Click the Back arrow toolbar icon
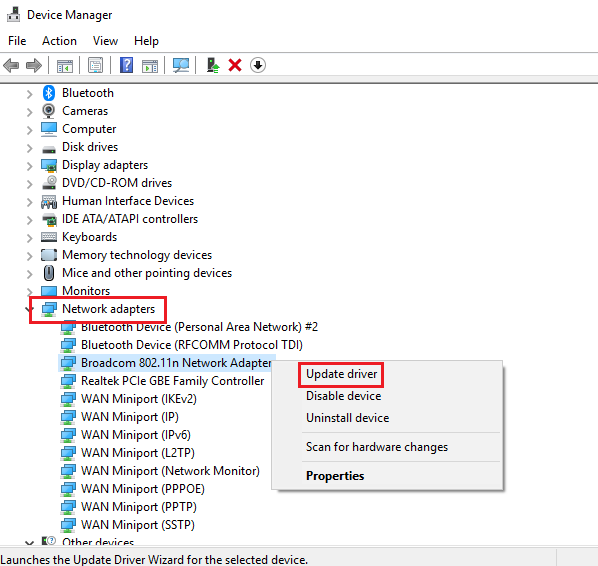598x566 pixels. (x=11, y=65)
